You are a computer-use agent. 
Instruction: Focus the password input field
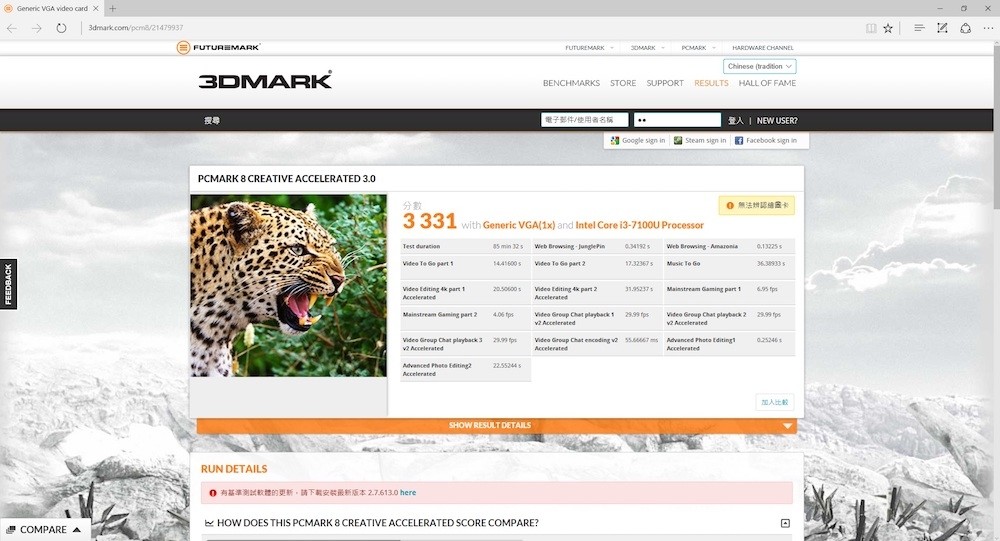[x=677, y=120]
